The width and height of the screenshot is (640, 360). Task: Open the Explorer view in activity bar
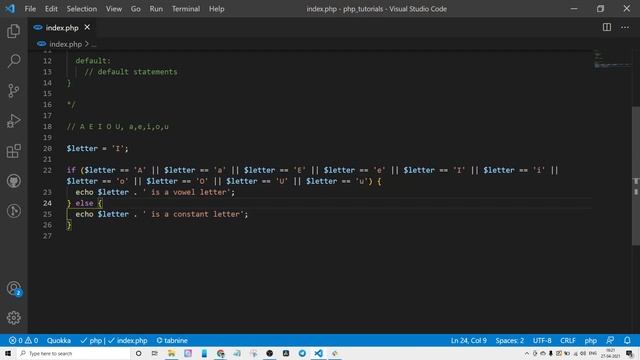[x=13, y=31]
